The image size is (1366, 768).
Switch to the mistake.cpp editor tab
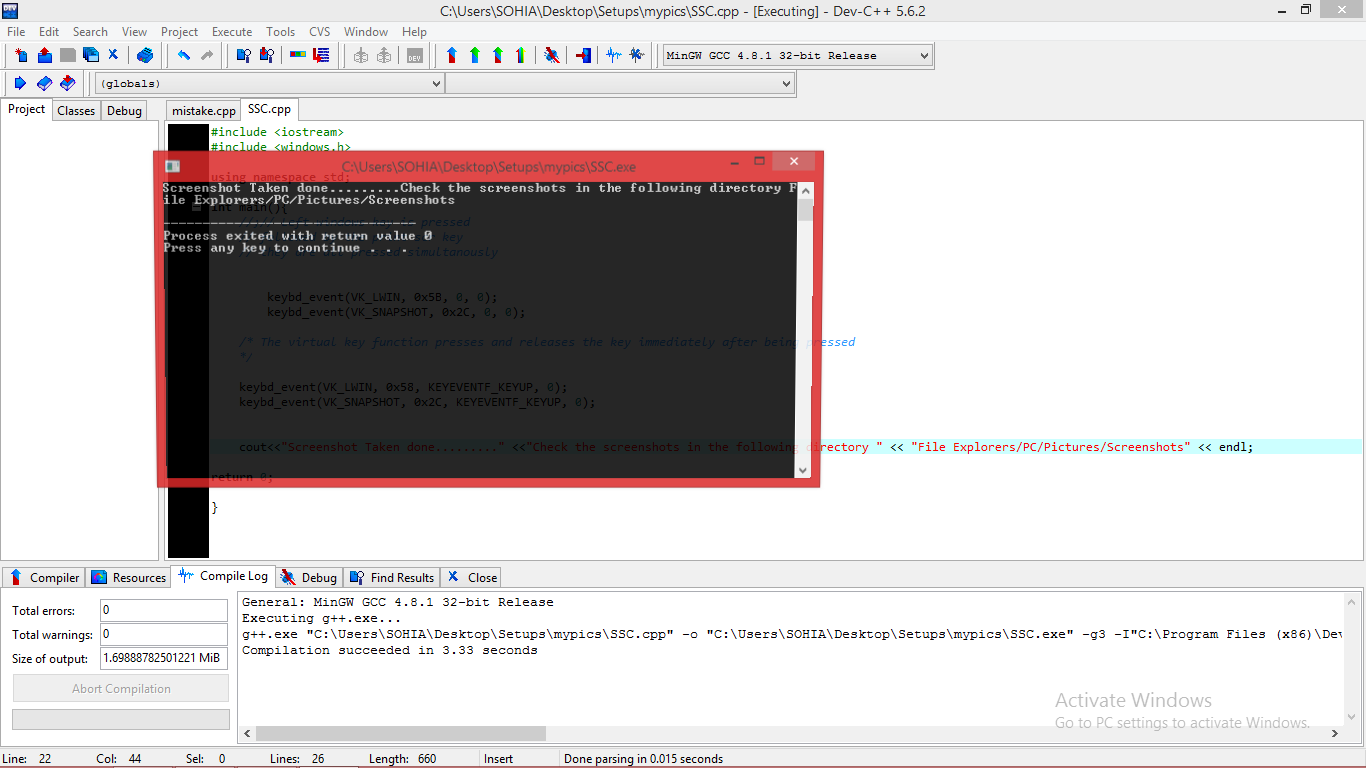tap(204, 111)
